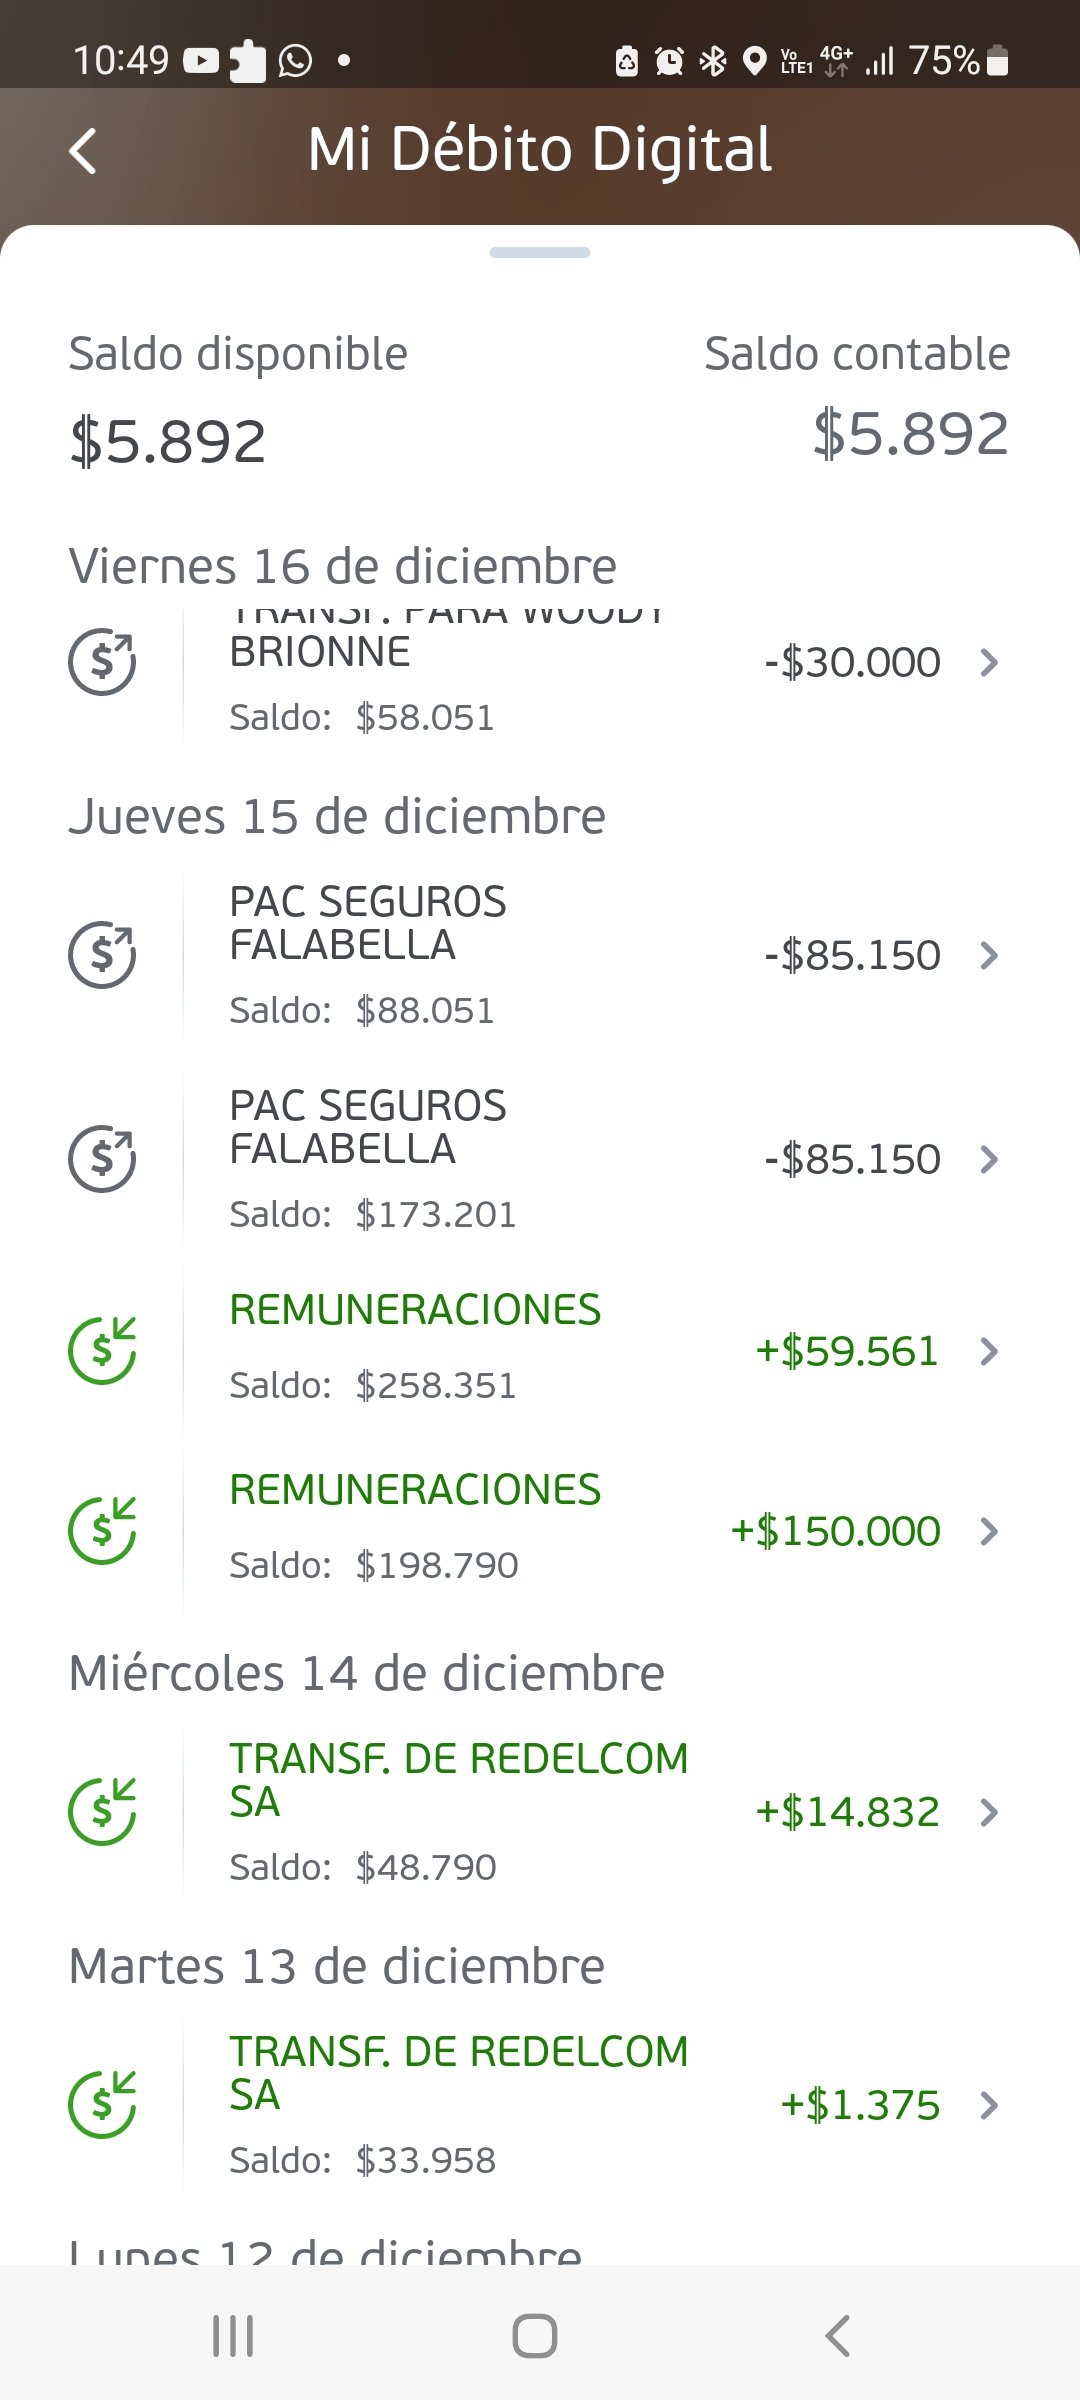Viewport: 1080px width, 2400px height.
Task: Tap the back arrow in the header
Action: pos(83,151)
